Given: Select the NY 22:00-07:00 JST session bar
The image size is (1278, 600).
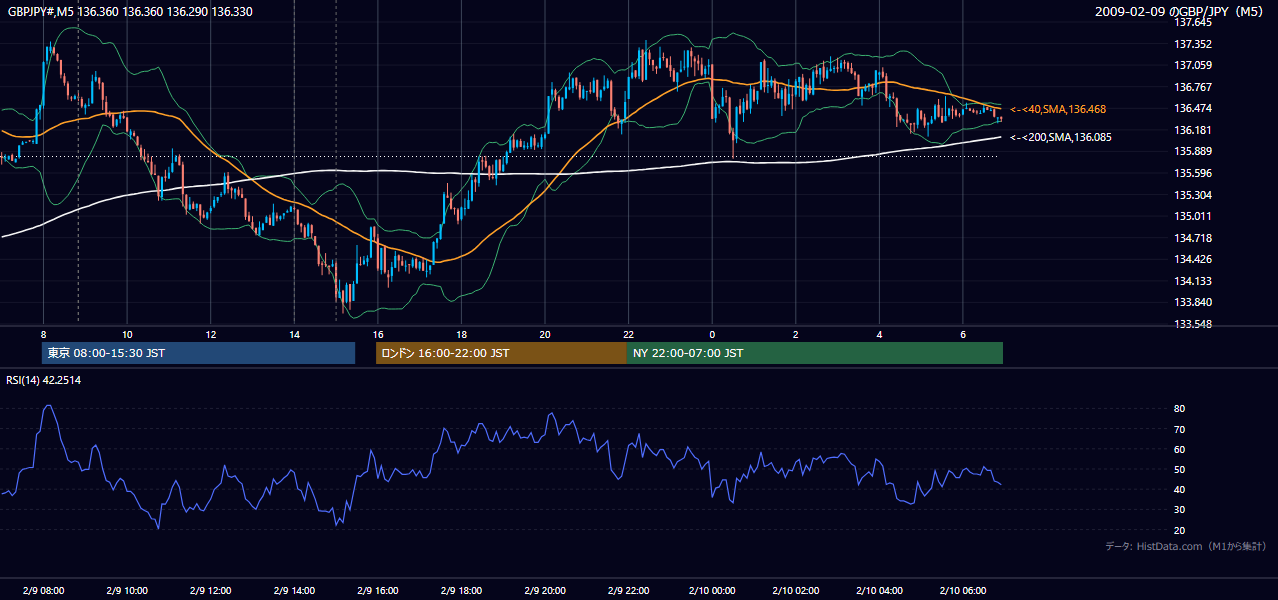Looking at the screenshot, I should click(x=815, y=353).
